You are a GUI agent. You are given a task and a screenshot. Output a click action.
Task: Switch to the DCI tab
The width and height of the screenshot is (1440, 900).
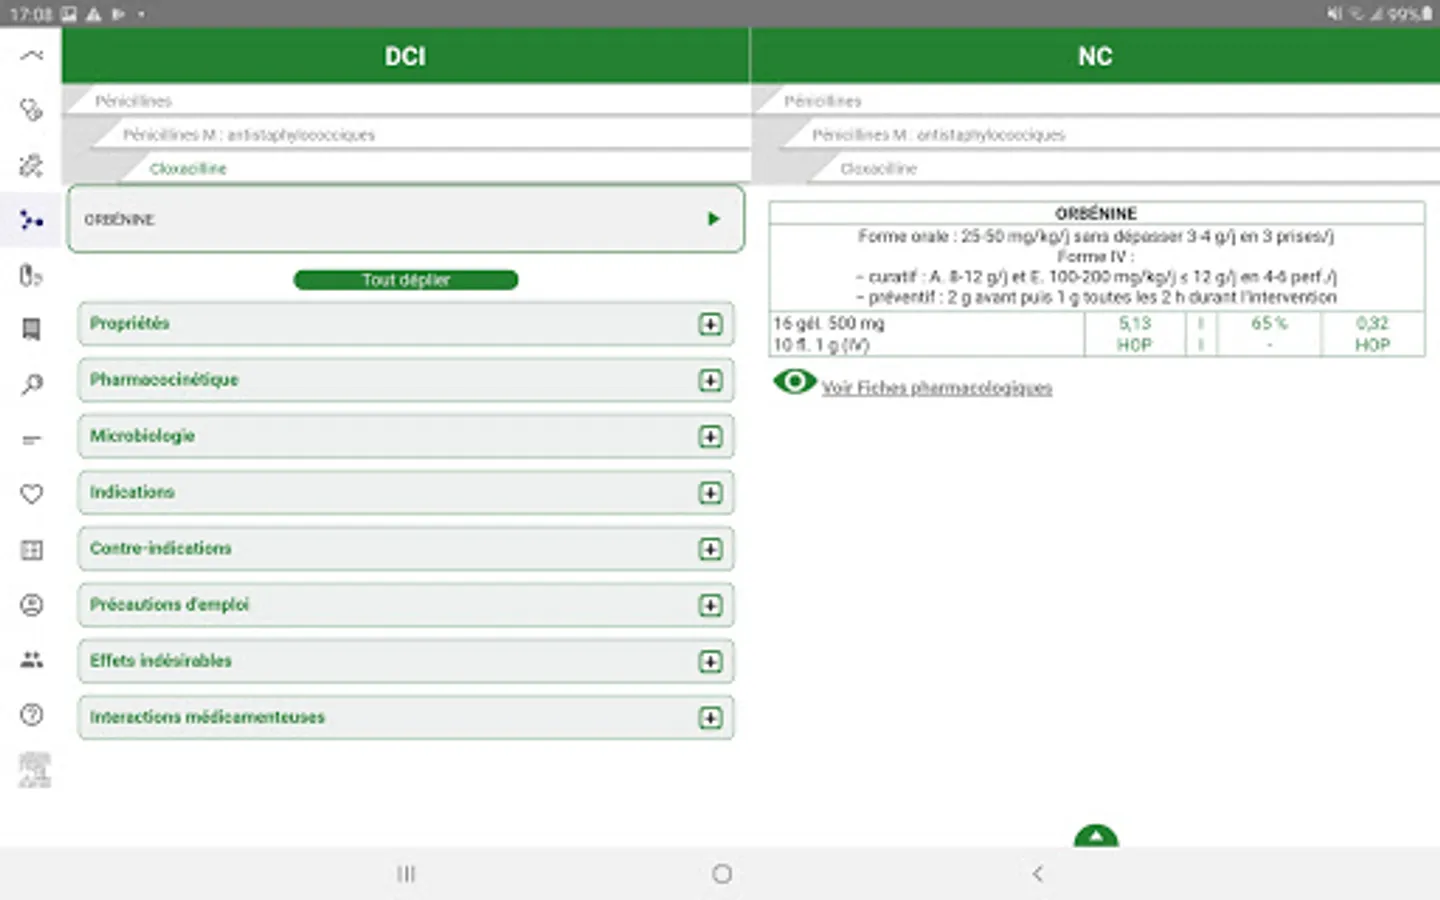[x=405, y=56]
